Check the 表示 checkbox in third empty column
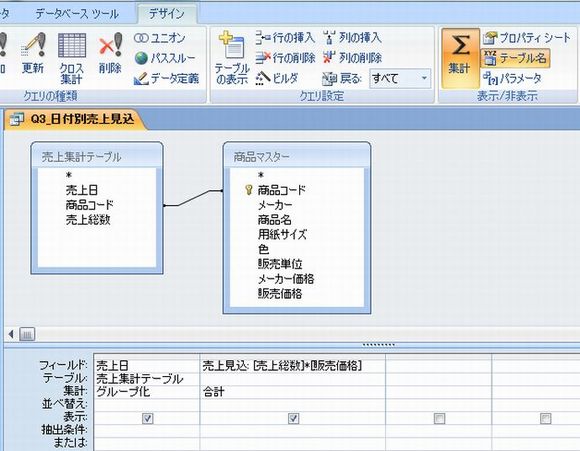 [439, 418]
